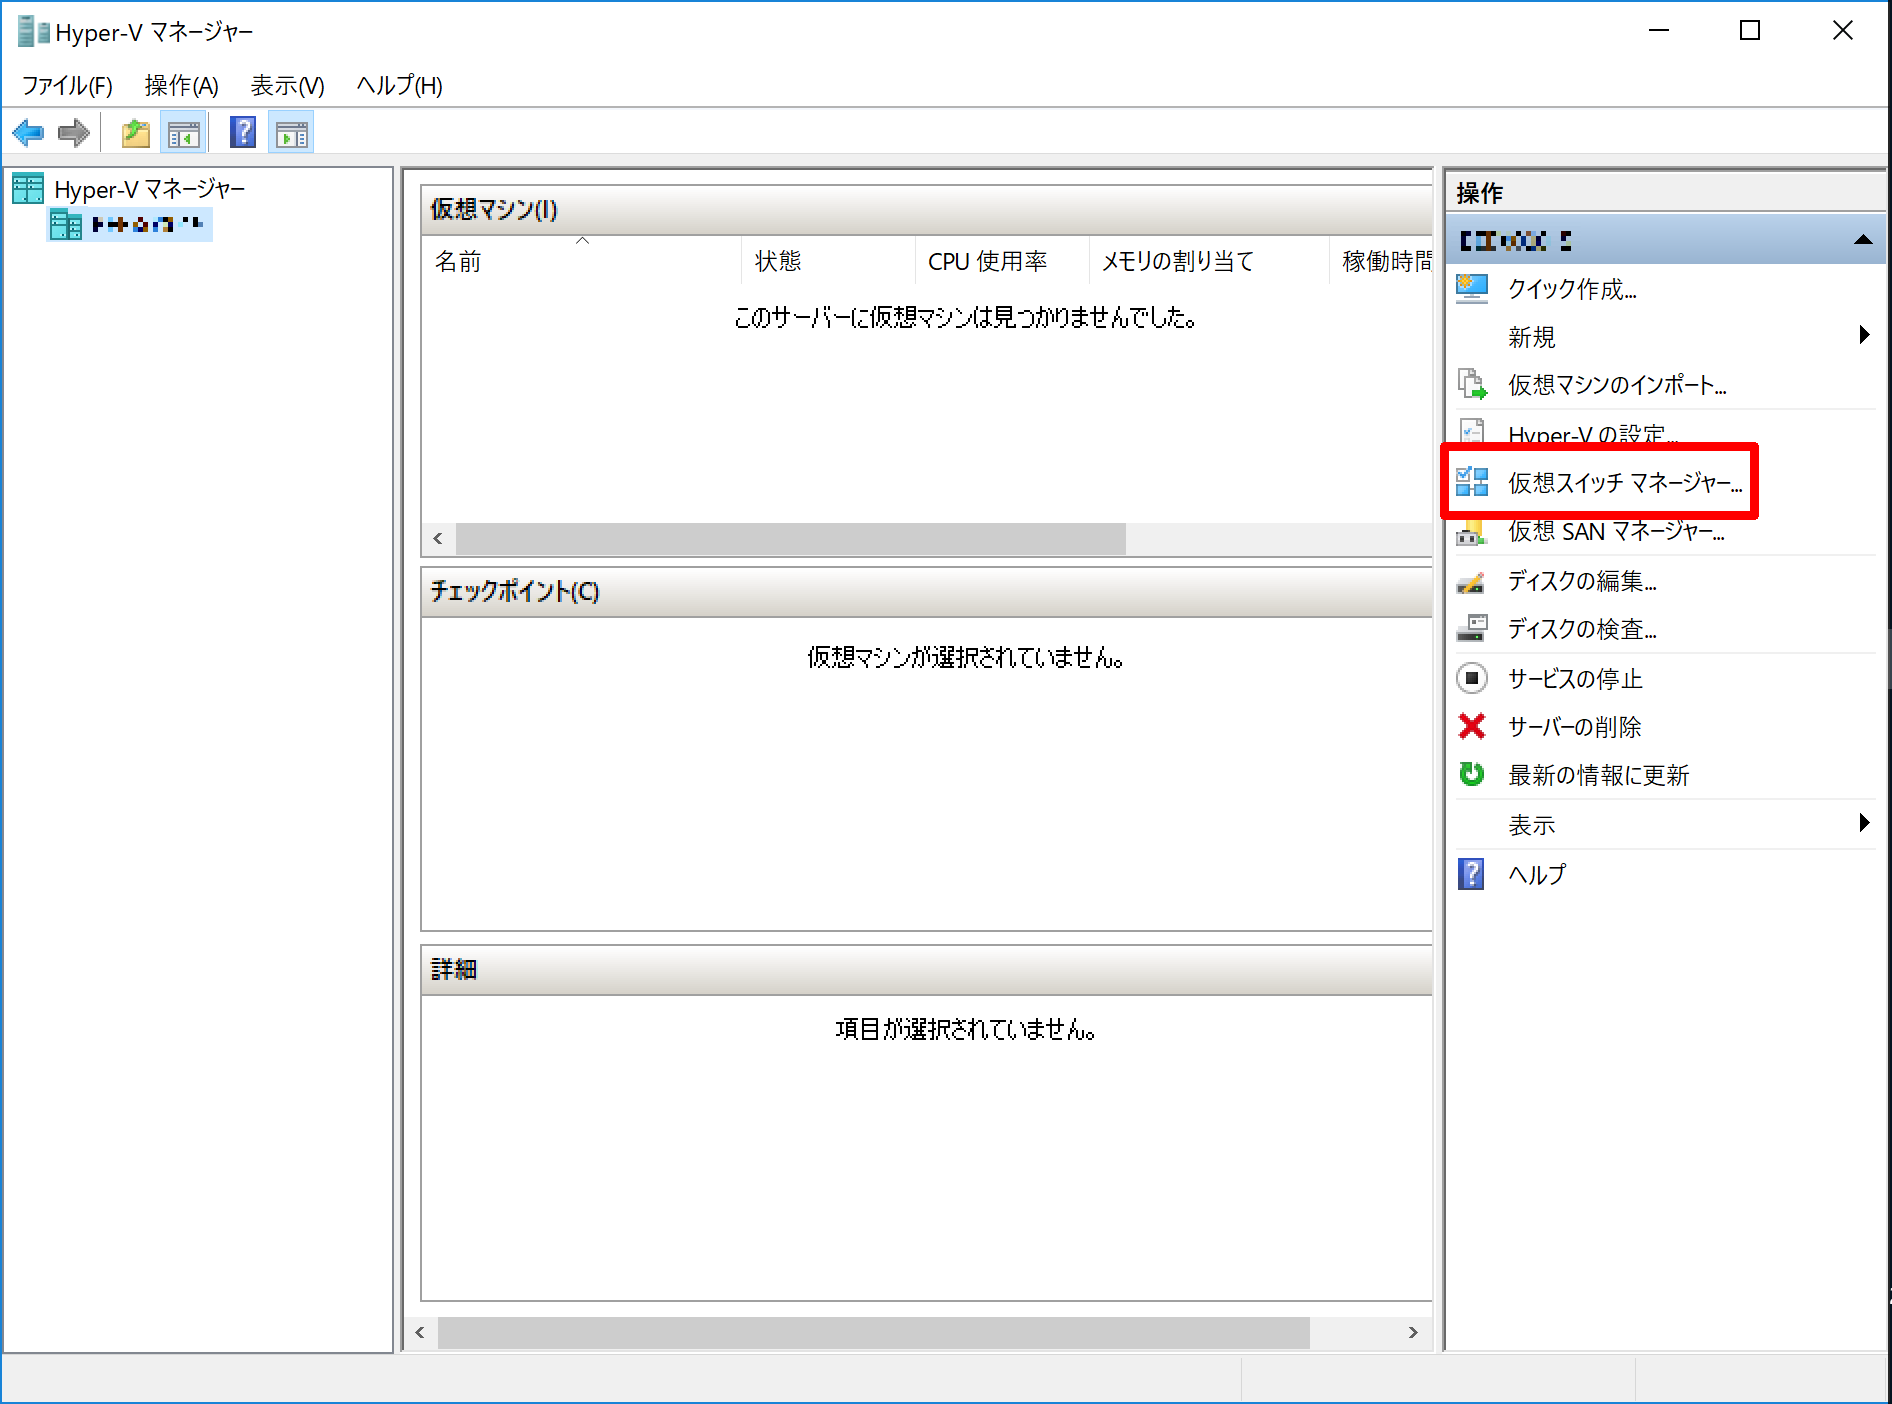Open クイック作成... action
The height and width of the screenshot is (1404, 1892).
tap(1572, 289)
